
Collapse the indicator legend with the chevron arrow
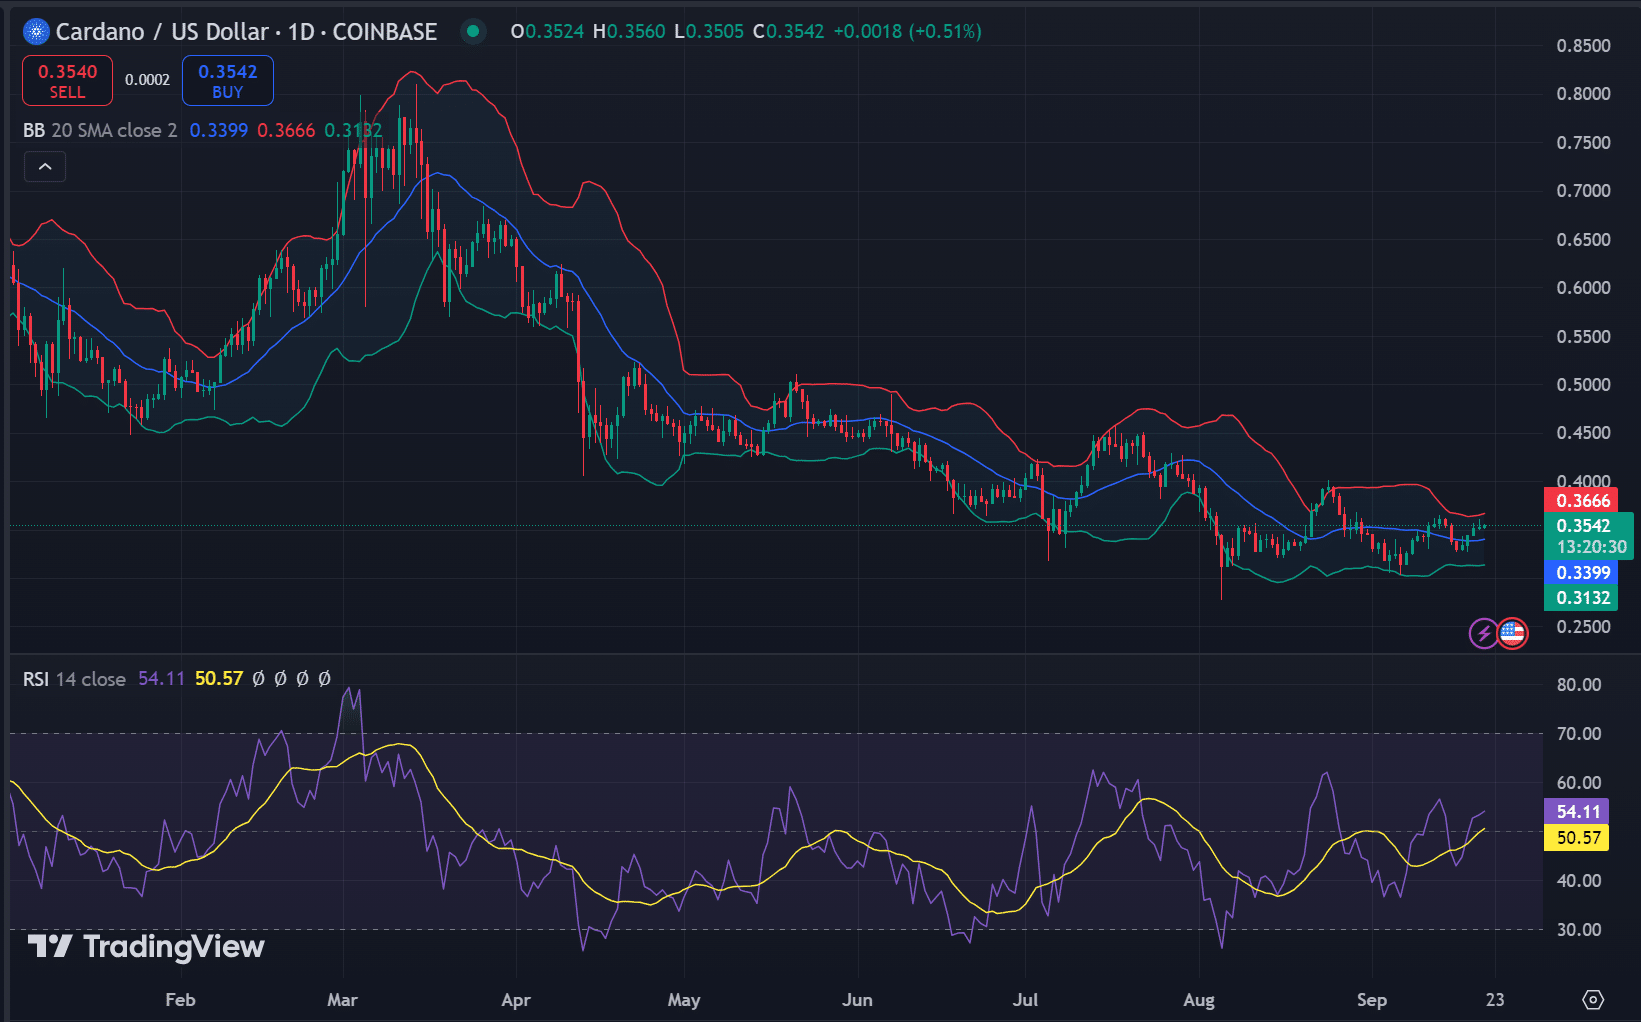click(44, 166)
